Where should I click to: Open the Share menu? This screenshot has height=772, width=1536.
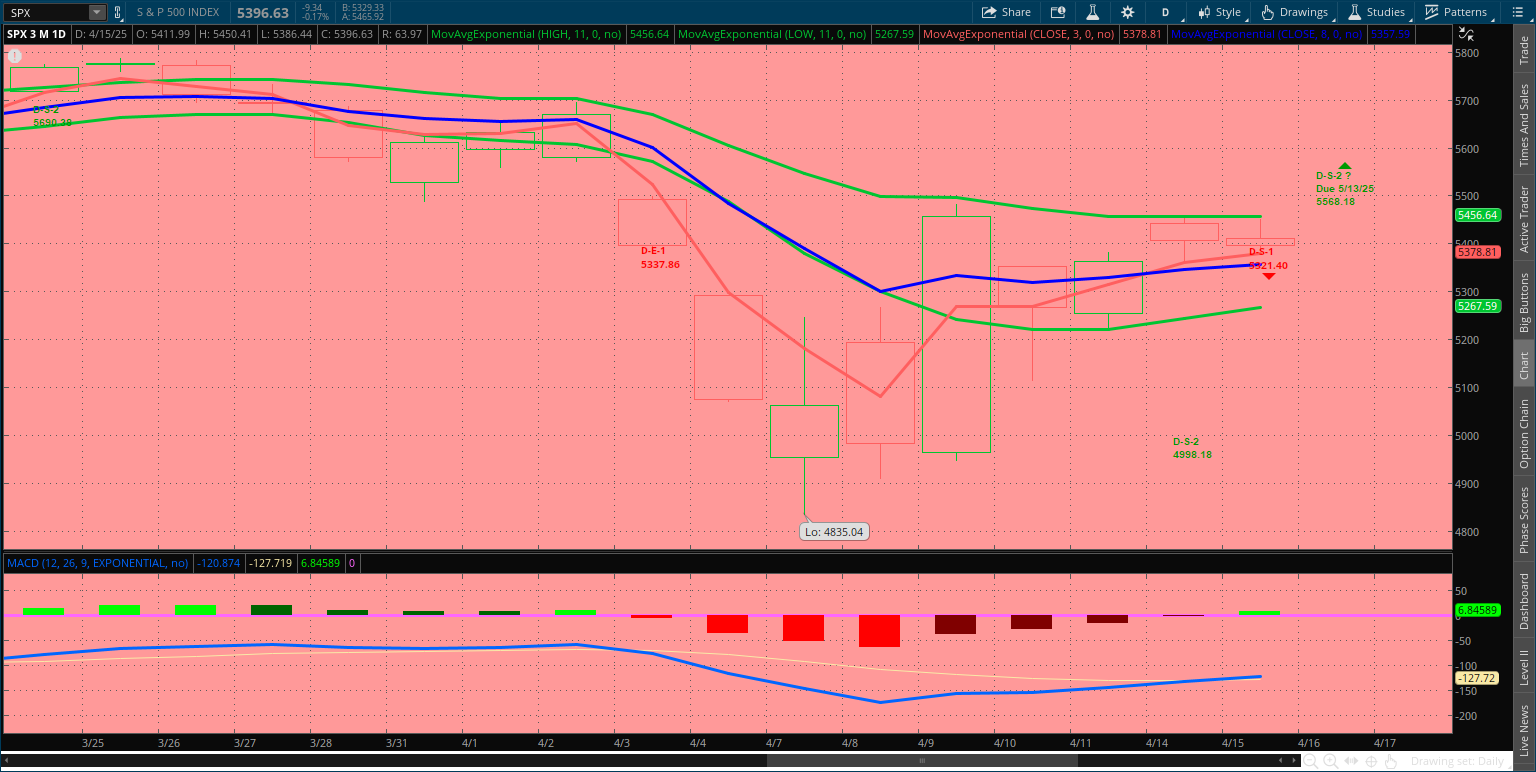pos(1006,12)
